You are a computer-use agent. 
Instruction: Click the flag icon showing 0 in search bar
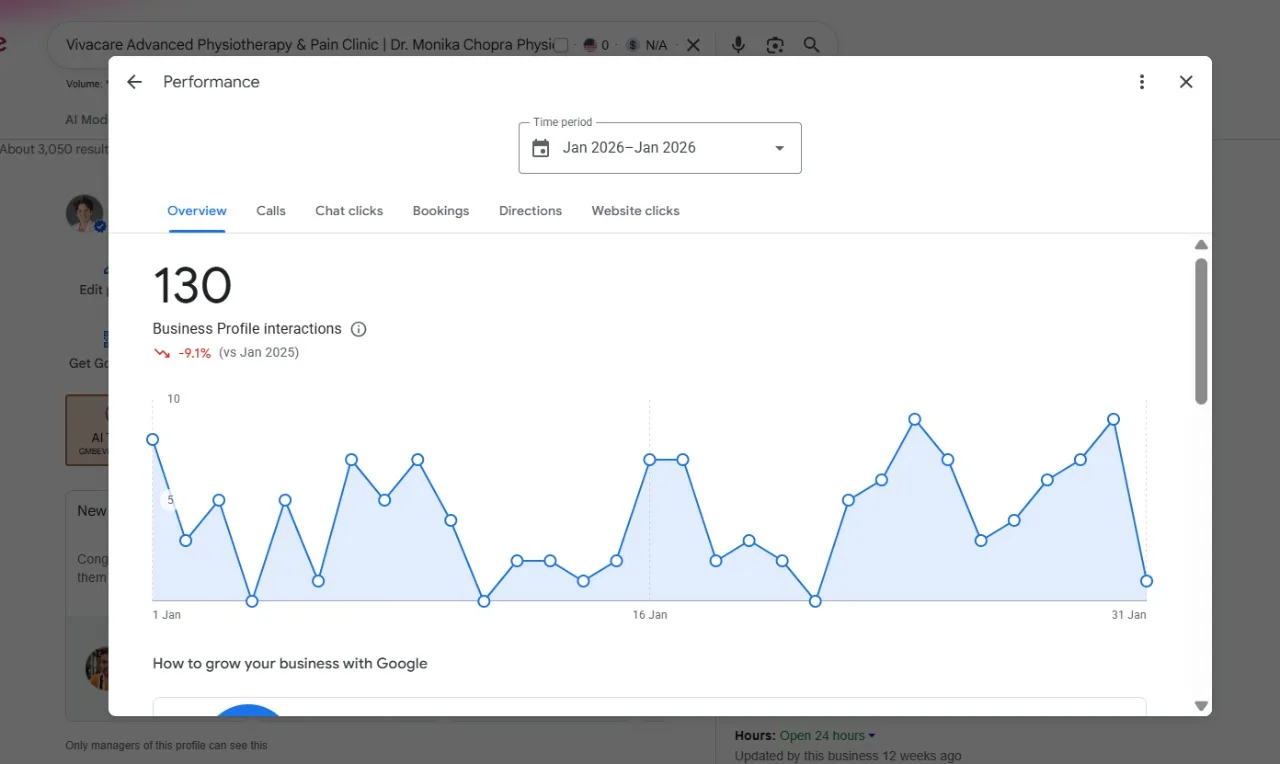[x=590, y=45]
